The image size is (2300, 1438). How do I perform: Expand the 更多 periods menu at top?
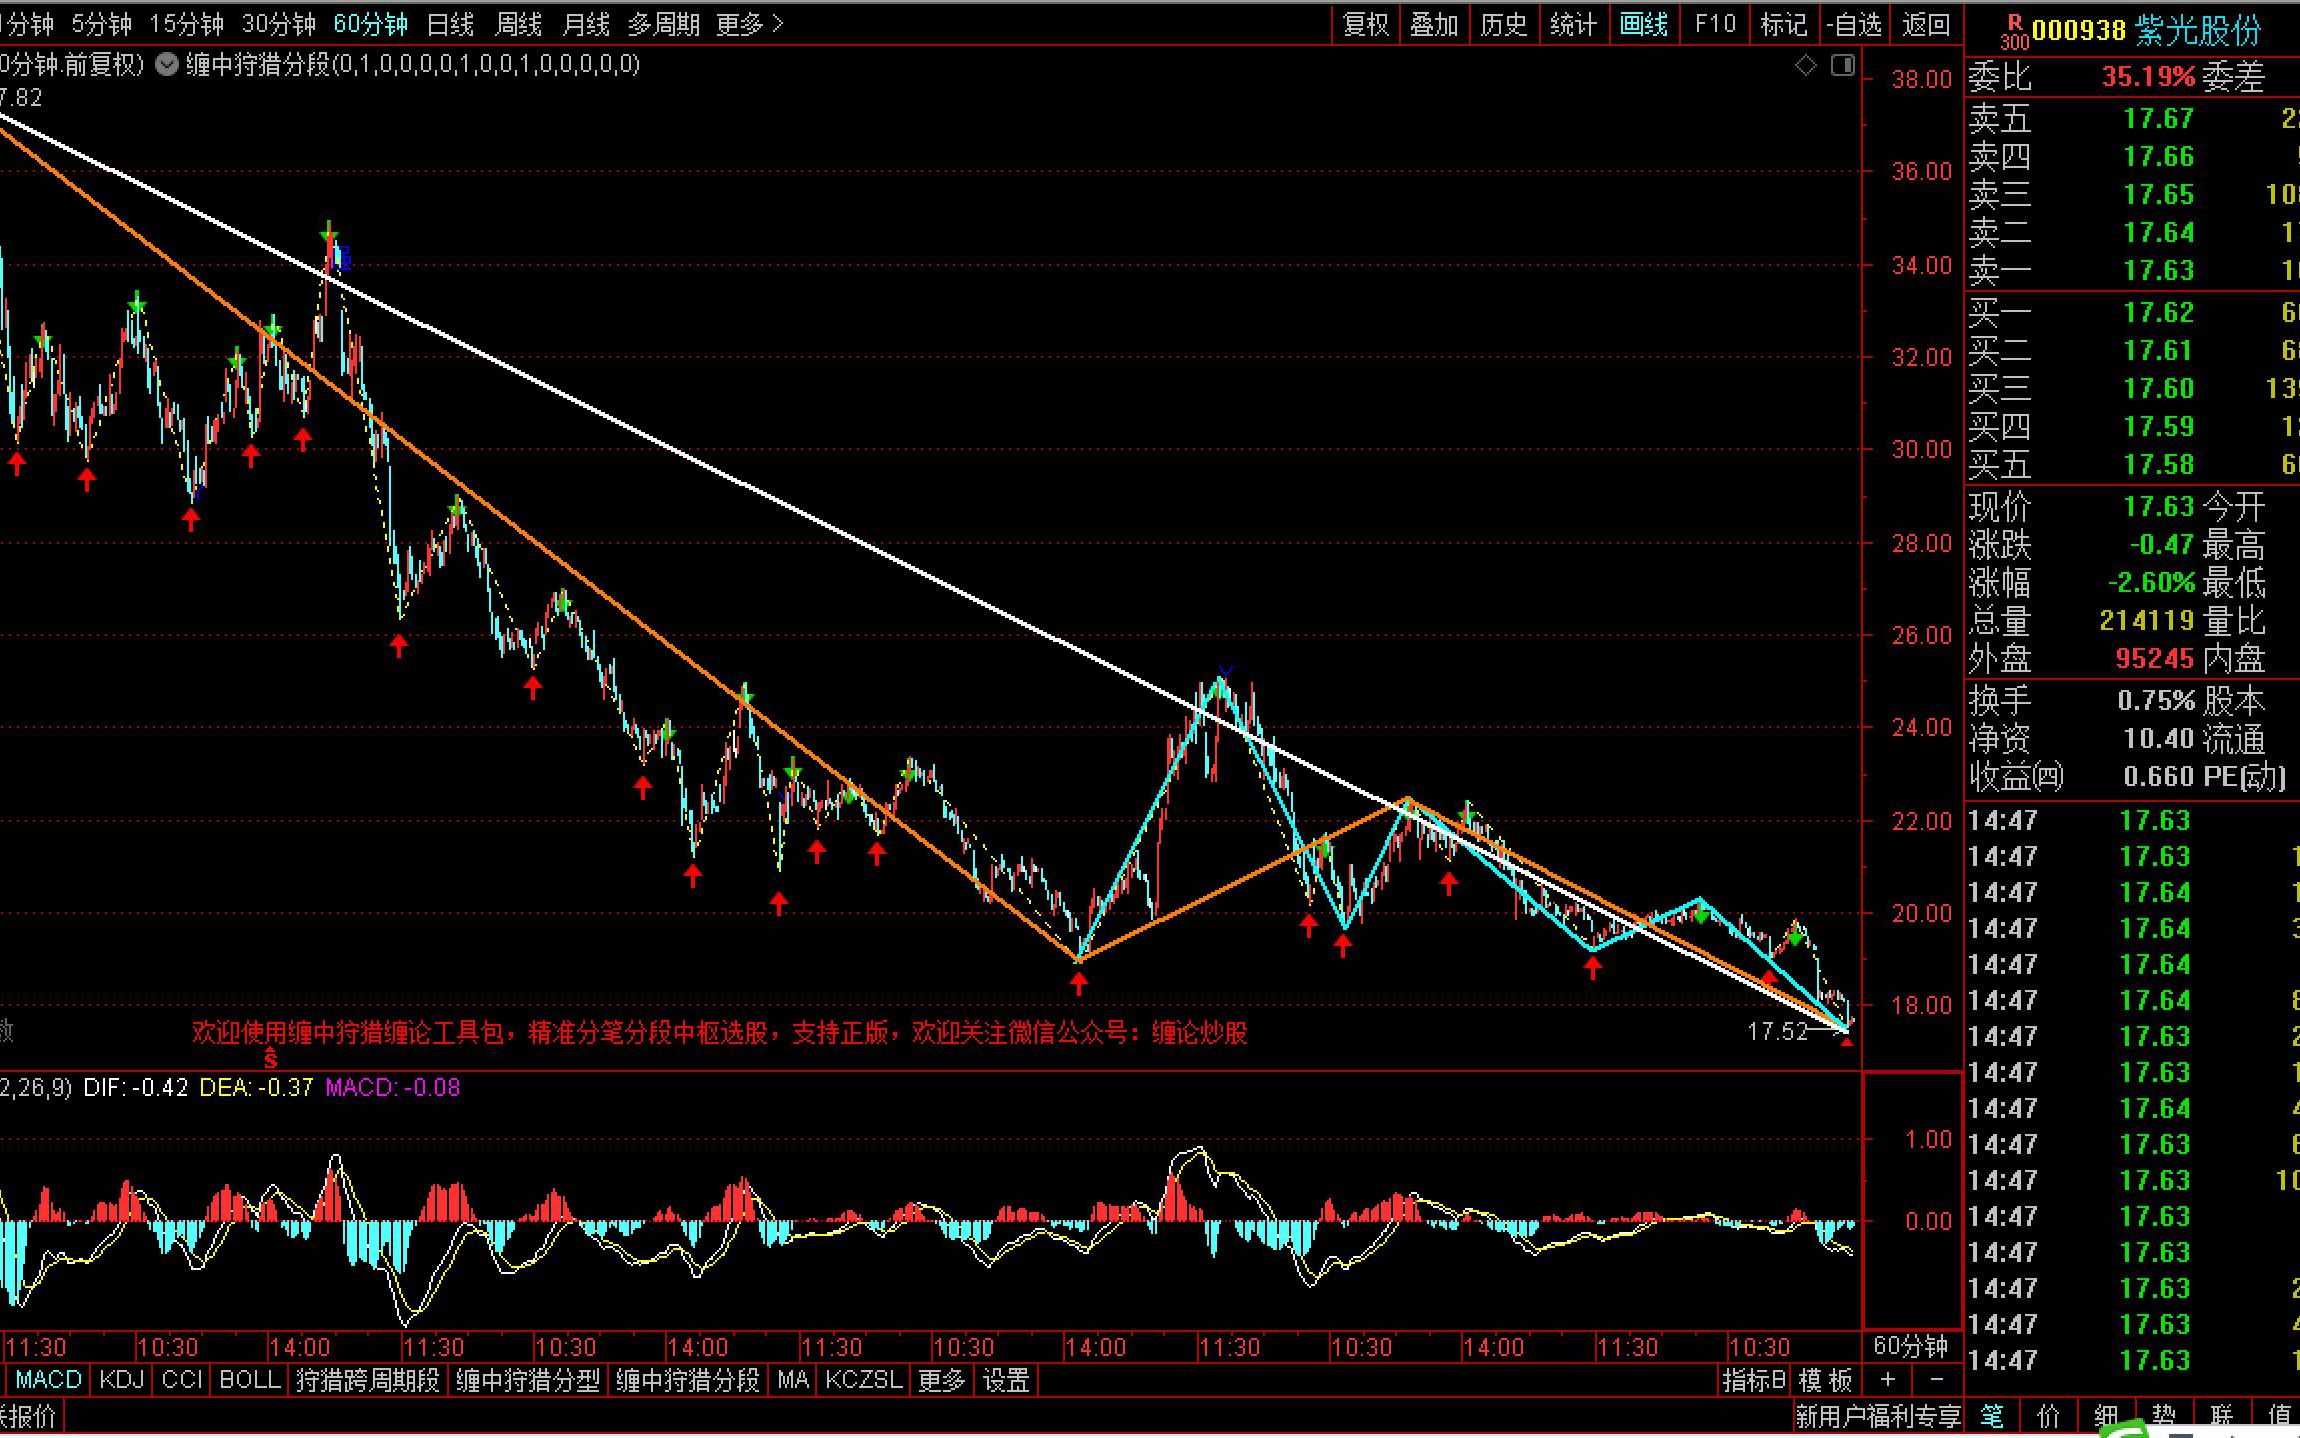pyautogui.click(x=750, y=24)
